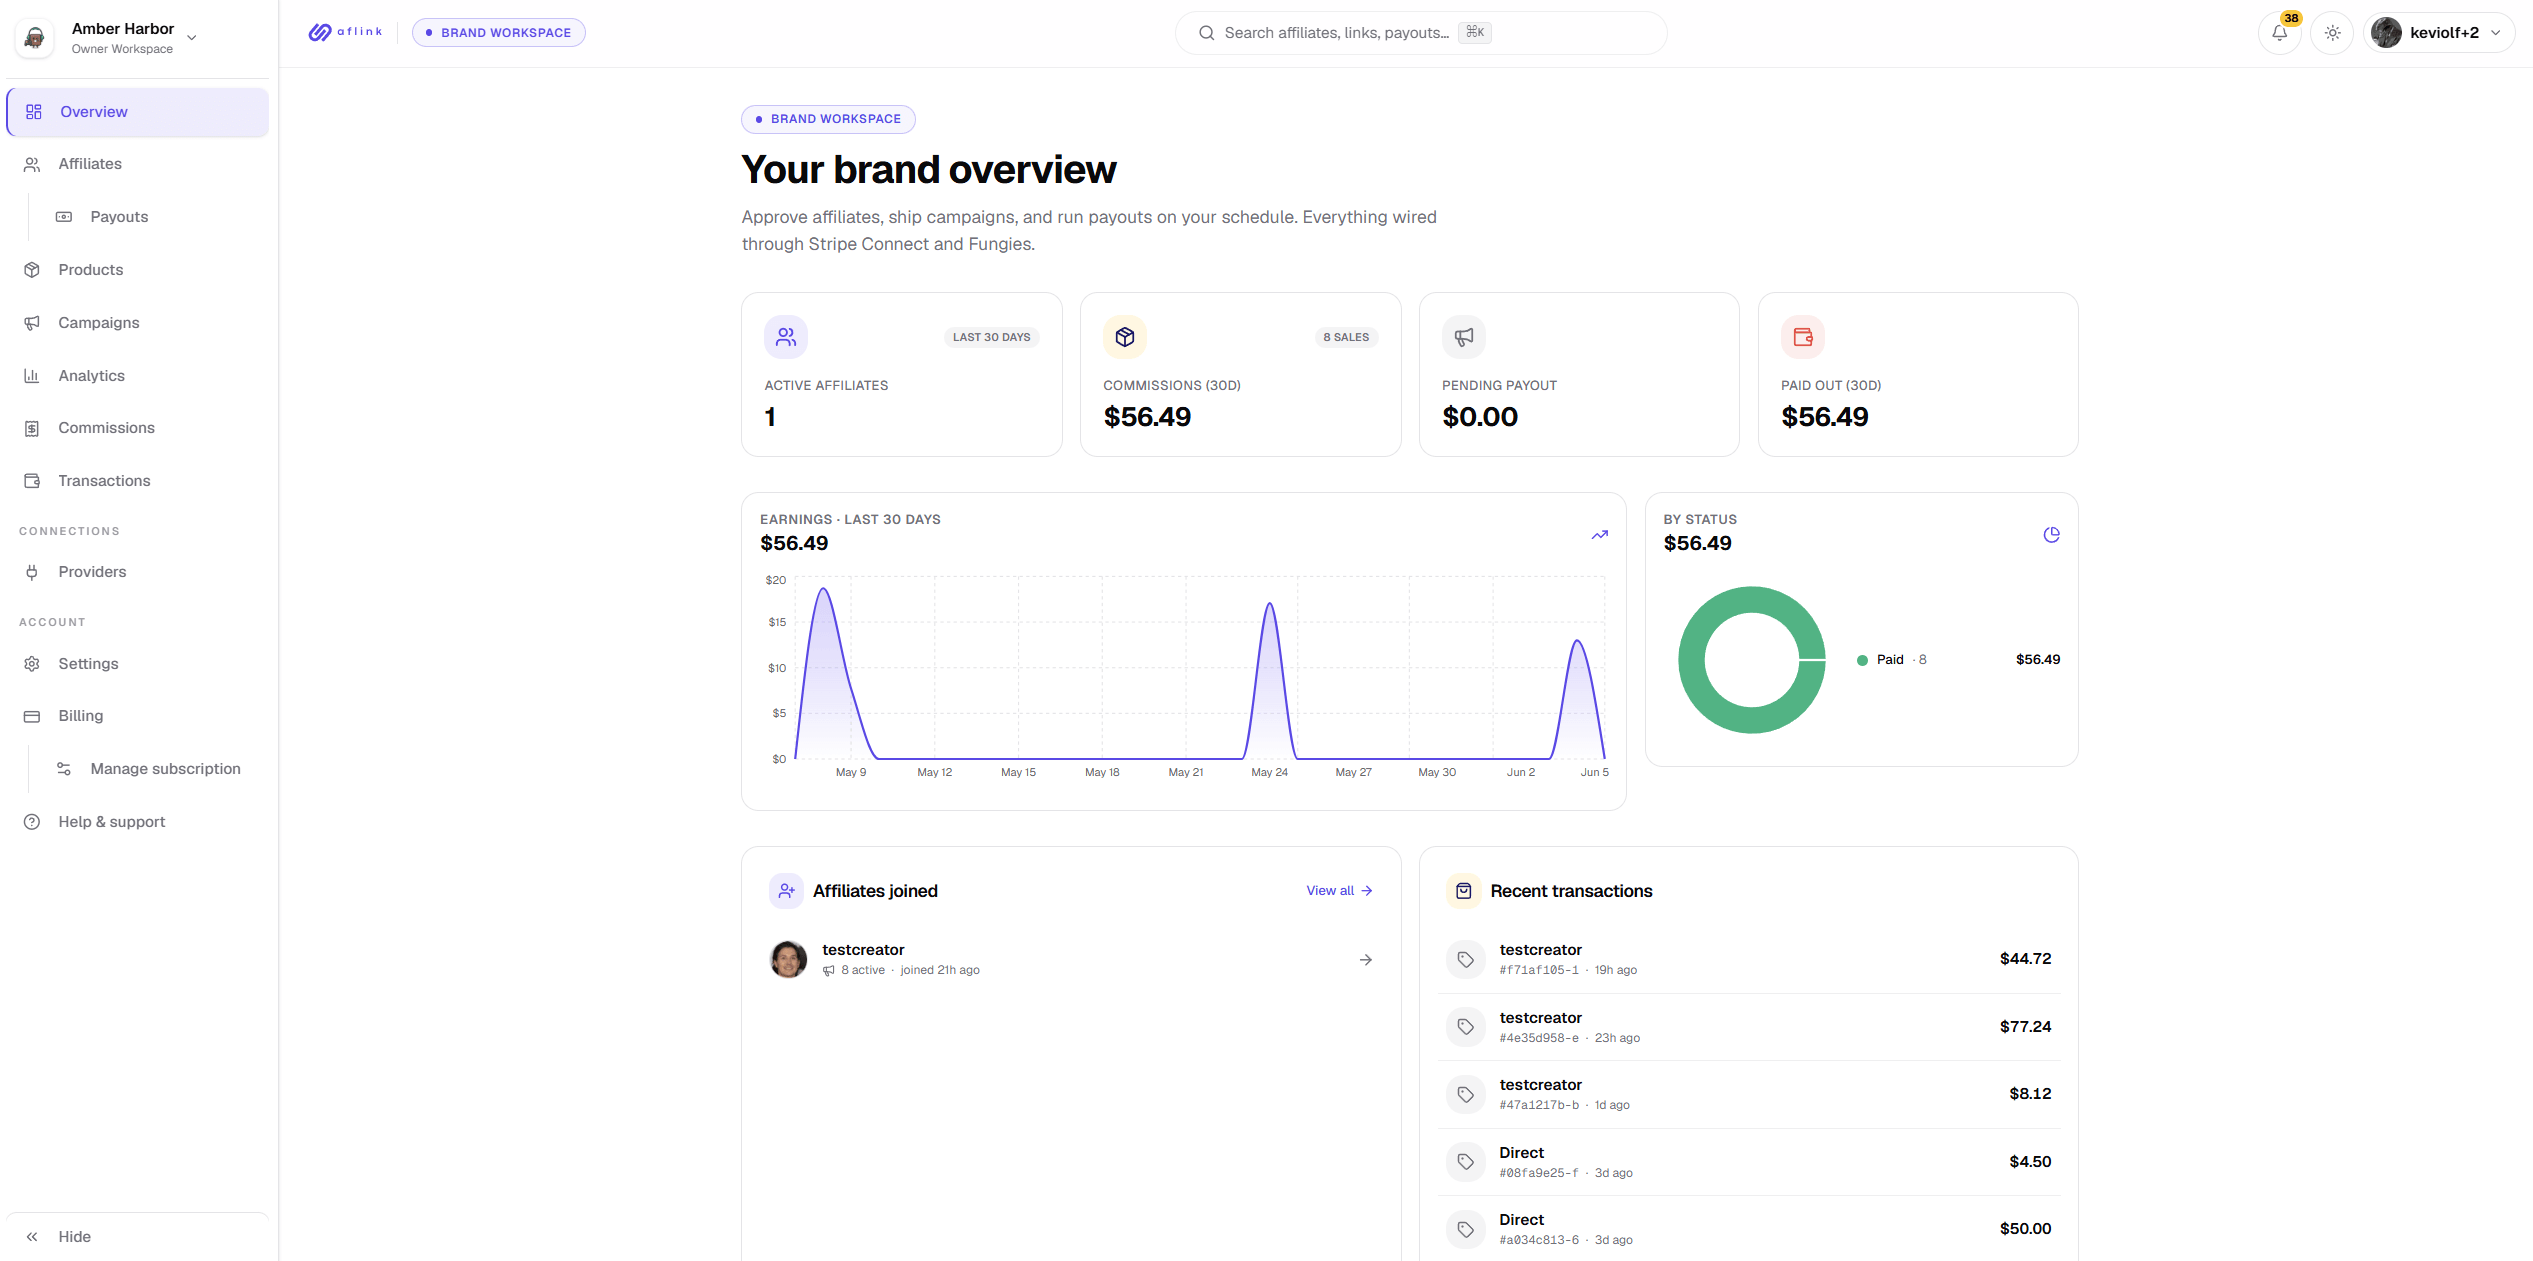This screenshot has height=1261, width=2533.
Task: Click the Commissions receipt icon in sidebar
Action: 32,428
